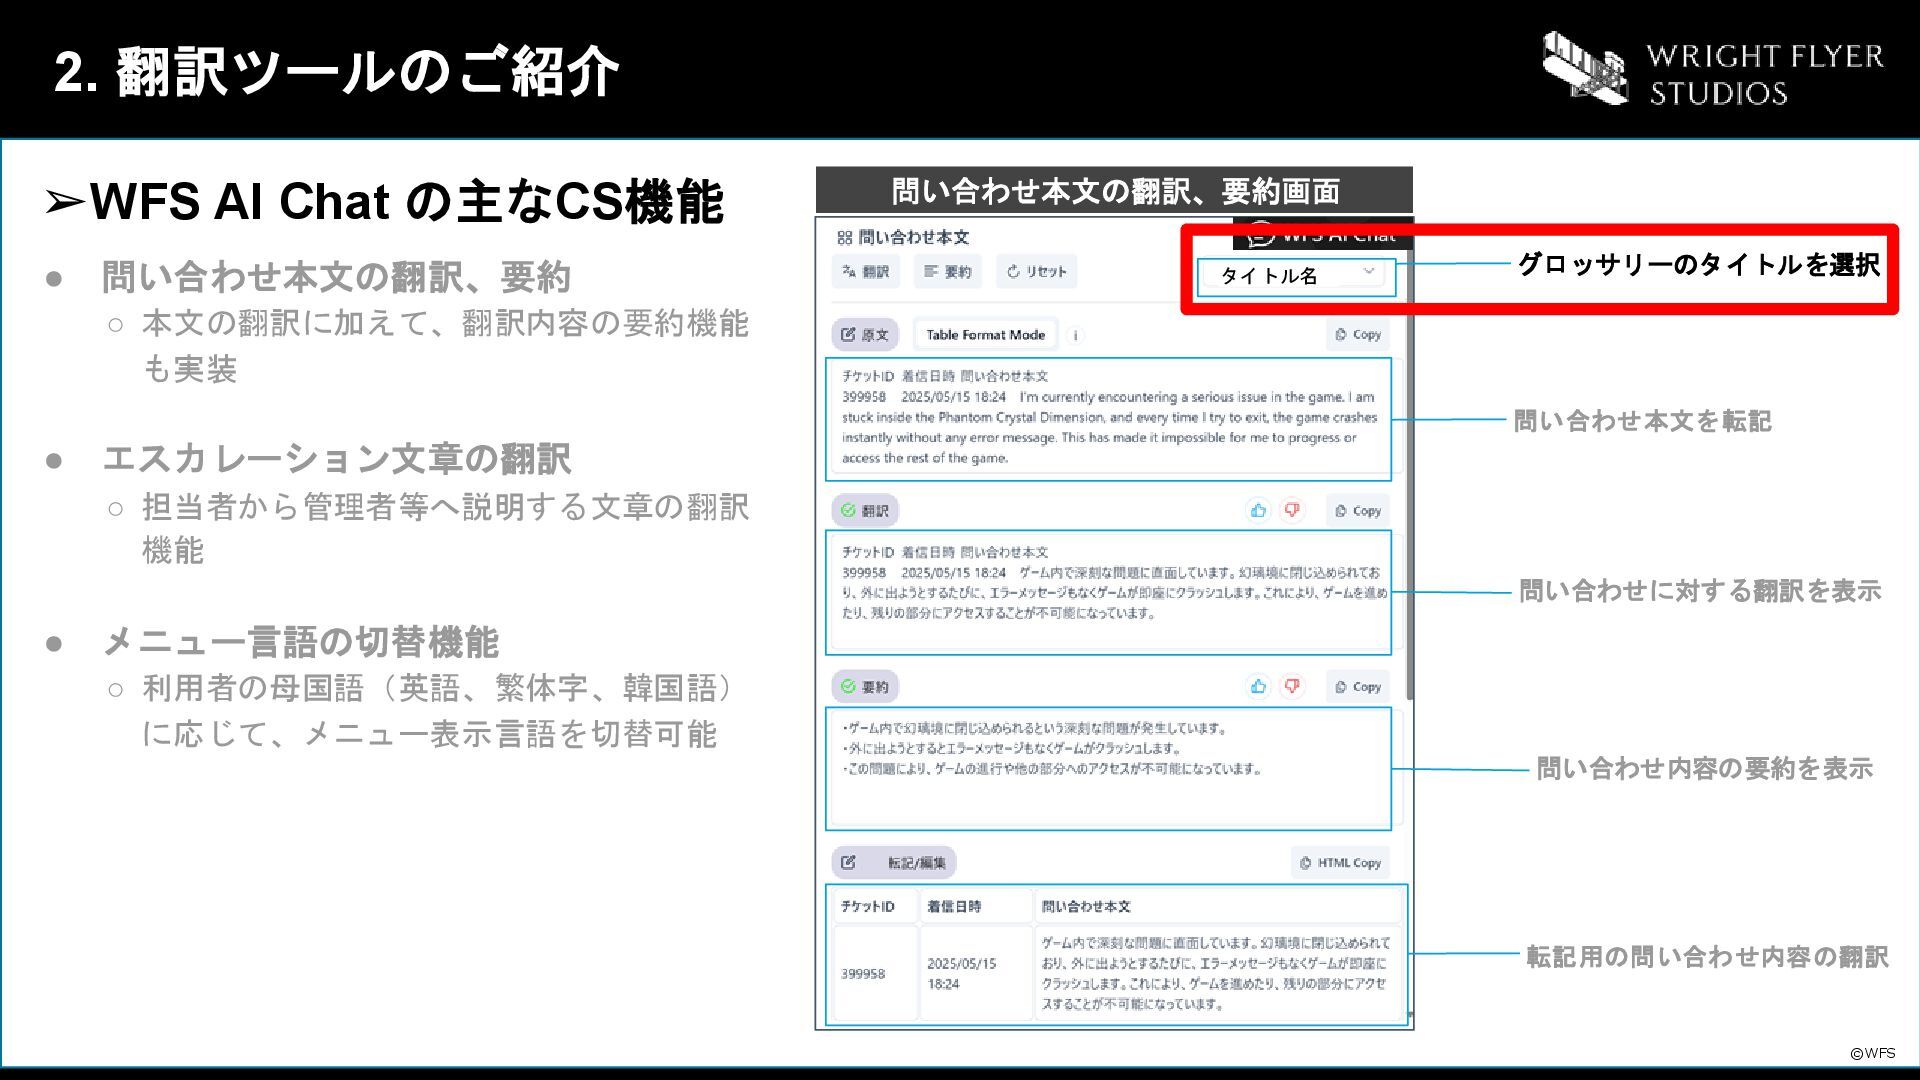This screenshot has height=1080, width=1920.
Task: Toggle Table Format Mode
Action: (x=985, y=335)
